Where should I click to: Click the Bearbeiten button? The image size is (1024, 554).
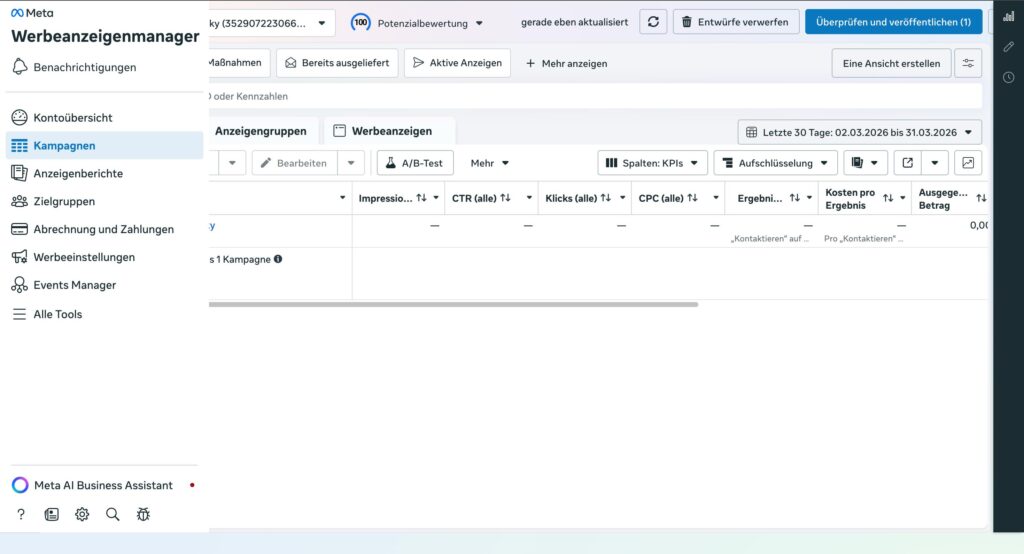(x=295, y=163)
